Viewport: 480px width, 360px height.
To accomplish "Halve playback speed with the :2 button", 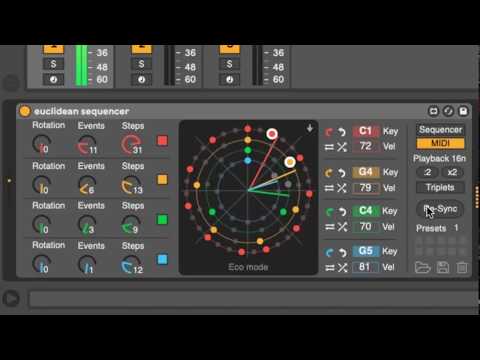I will click(x=428, y=172).
